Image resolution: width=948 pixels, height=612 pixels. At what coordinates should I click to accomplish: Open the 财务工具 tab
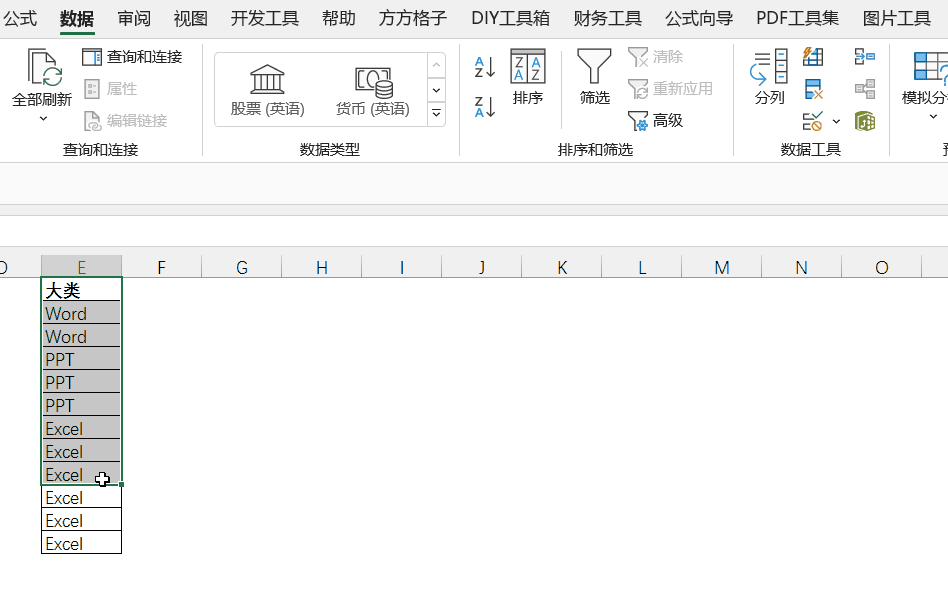(x=608, y=19)
